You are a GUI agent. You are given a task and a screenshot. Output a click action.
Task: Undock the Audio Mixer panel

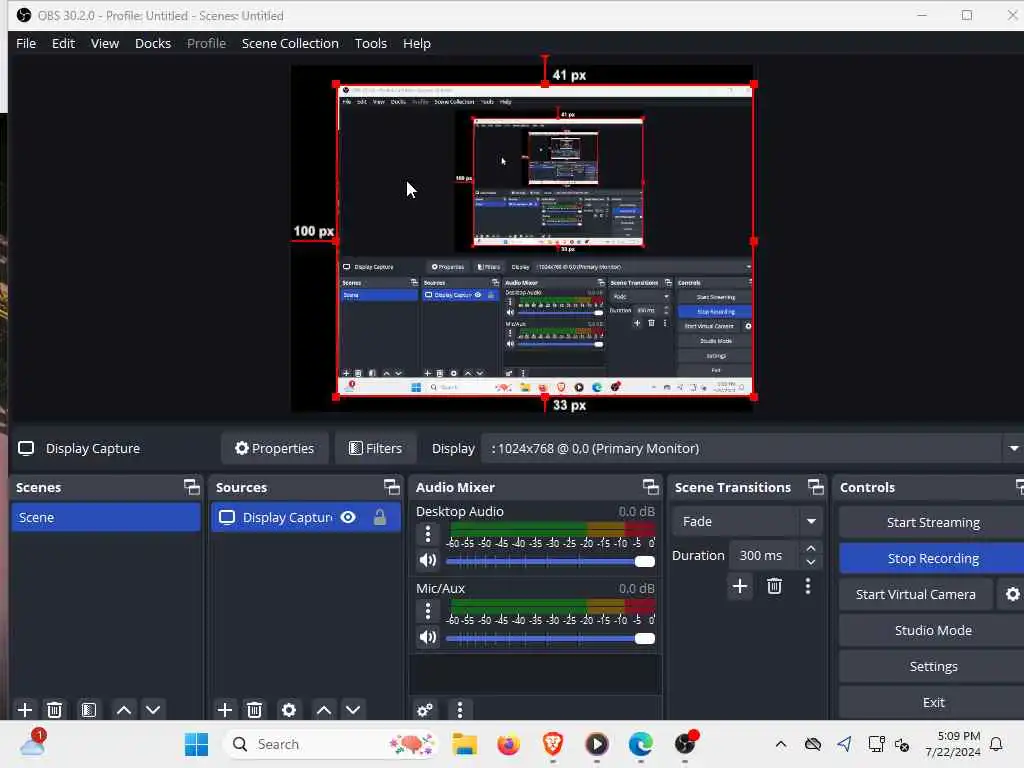[x=650, y=487]
